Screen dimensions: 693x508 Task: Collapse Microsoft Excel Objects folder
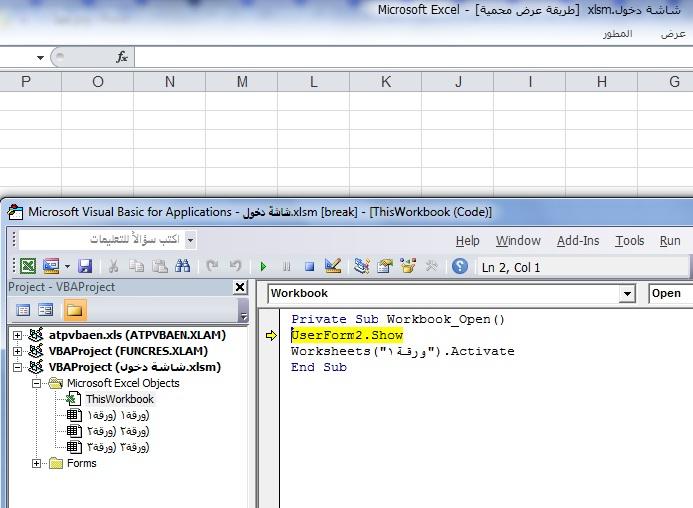tap(36, 383)
